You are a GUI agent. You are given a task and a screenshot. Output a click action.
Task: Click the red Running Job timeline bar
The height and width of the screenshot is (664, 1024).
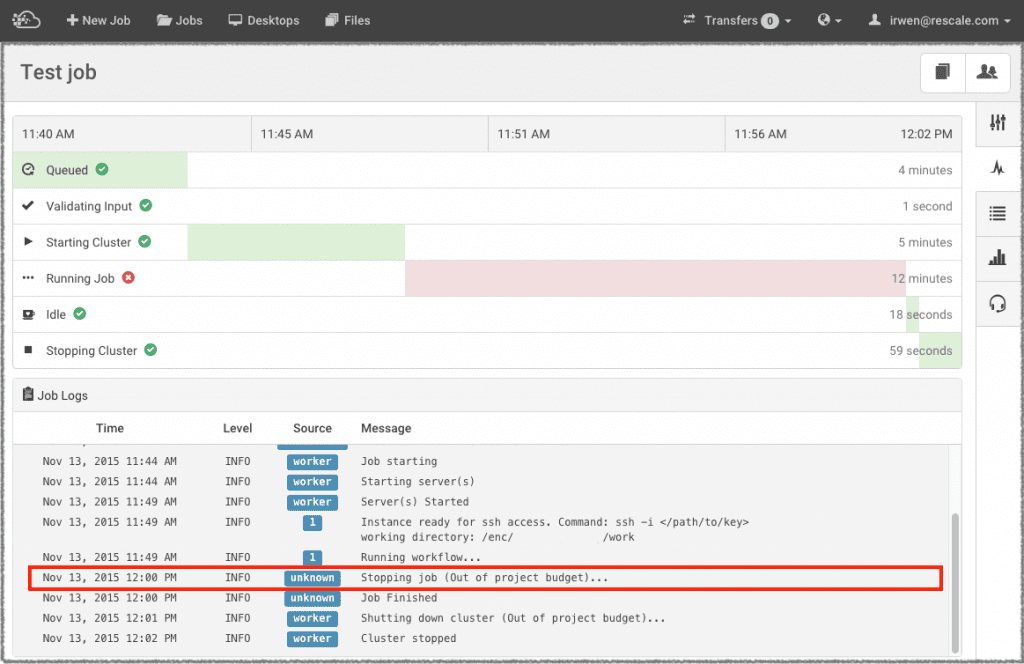click(654, 278)
